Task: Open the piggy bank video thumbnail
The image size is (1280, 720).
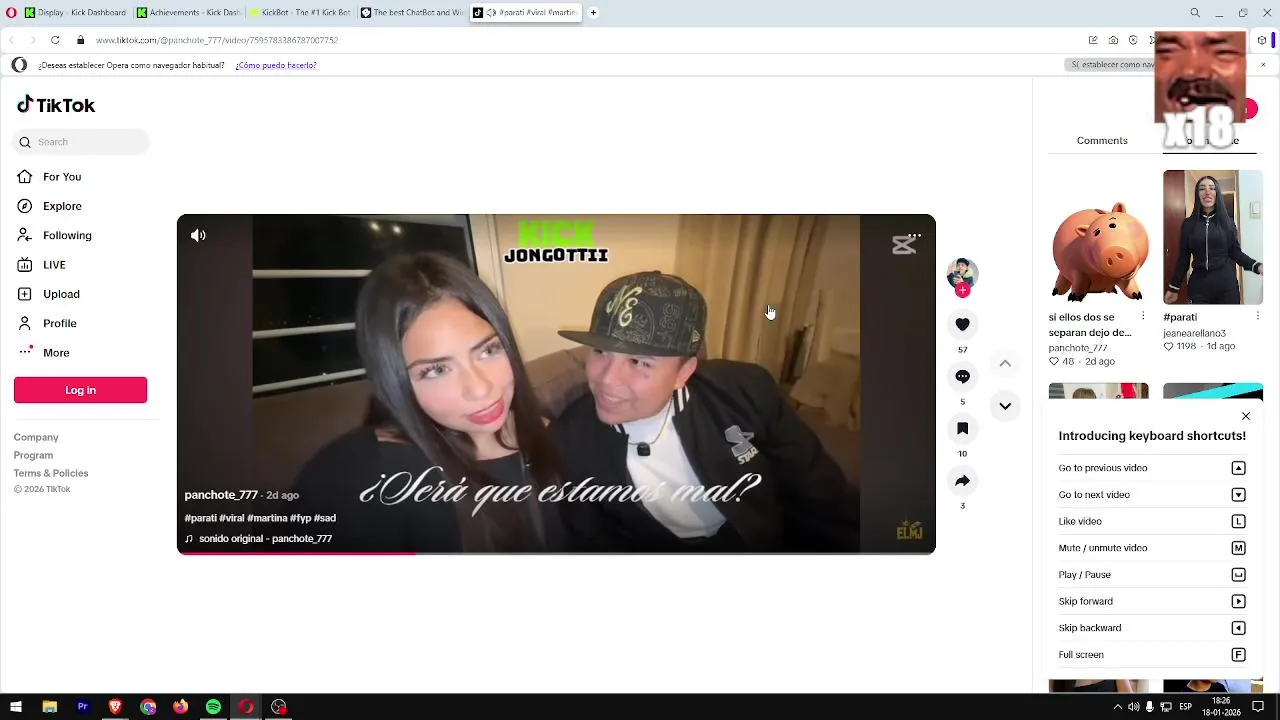Action: (x=1098, y=237)
